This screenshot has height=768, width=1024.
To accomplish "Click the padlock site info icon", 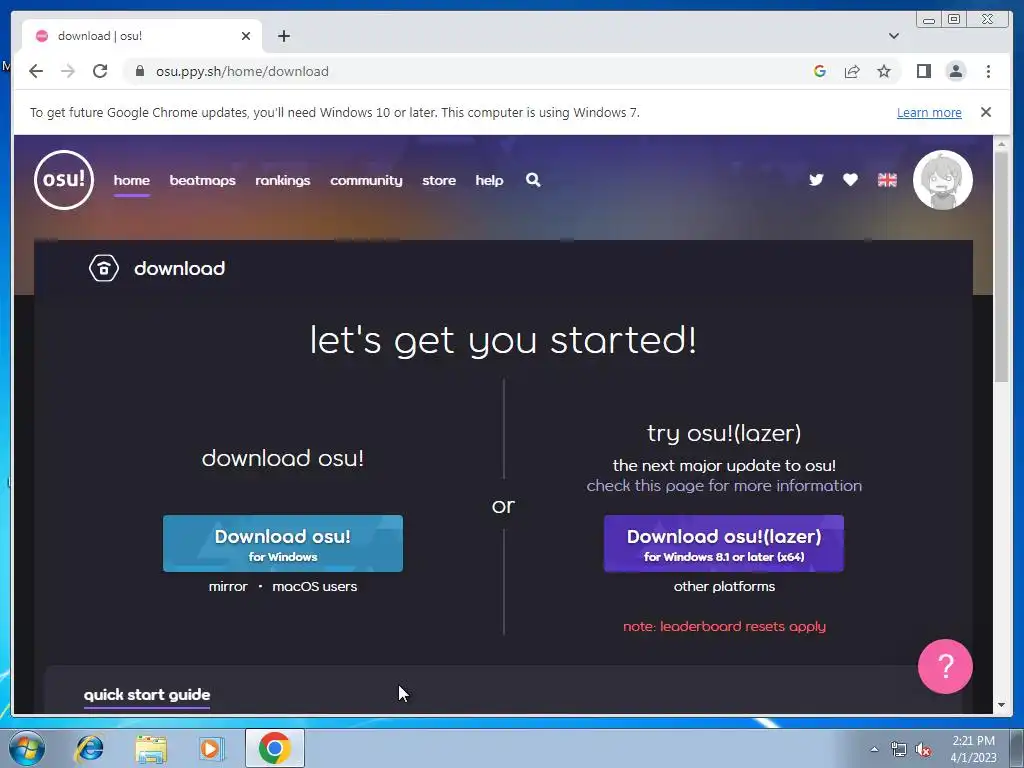I will (140, 71).
